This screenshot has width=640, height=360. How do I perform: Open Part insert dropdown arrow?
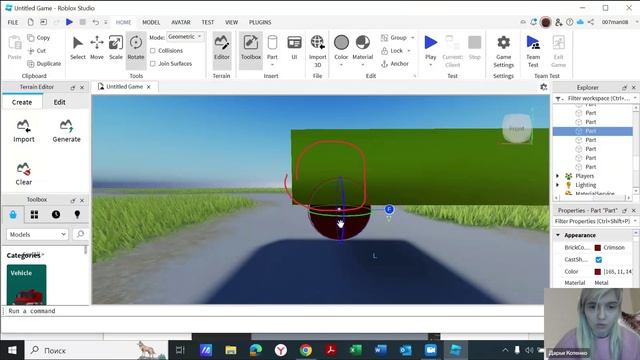coord(272,64)
